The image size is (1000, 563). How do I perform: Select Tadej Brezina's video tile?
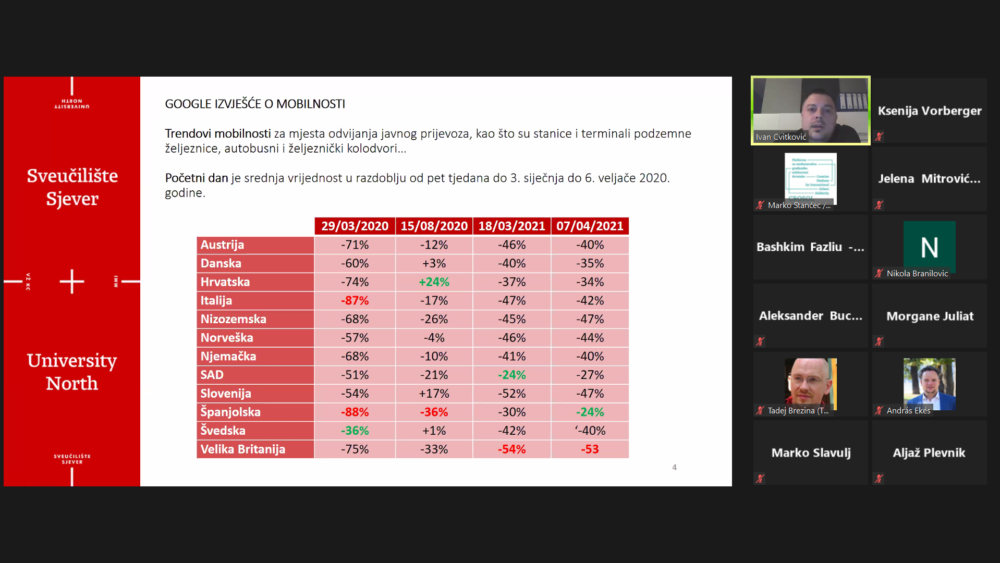811,384
